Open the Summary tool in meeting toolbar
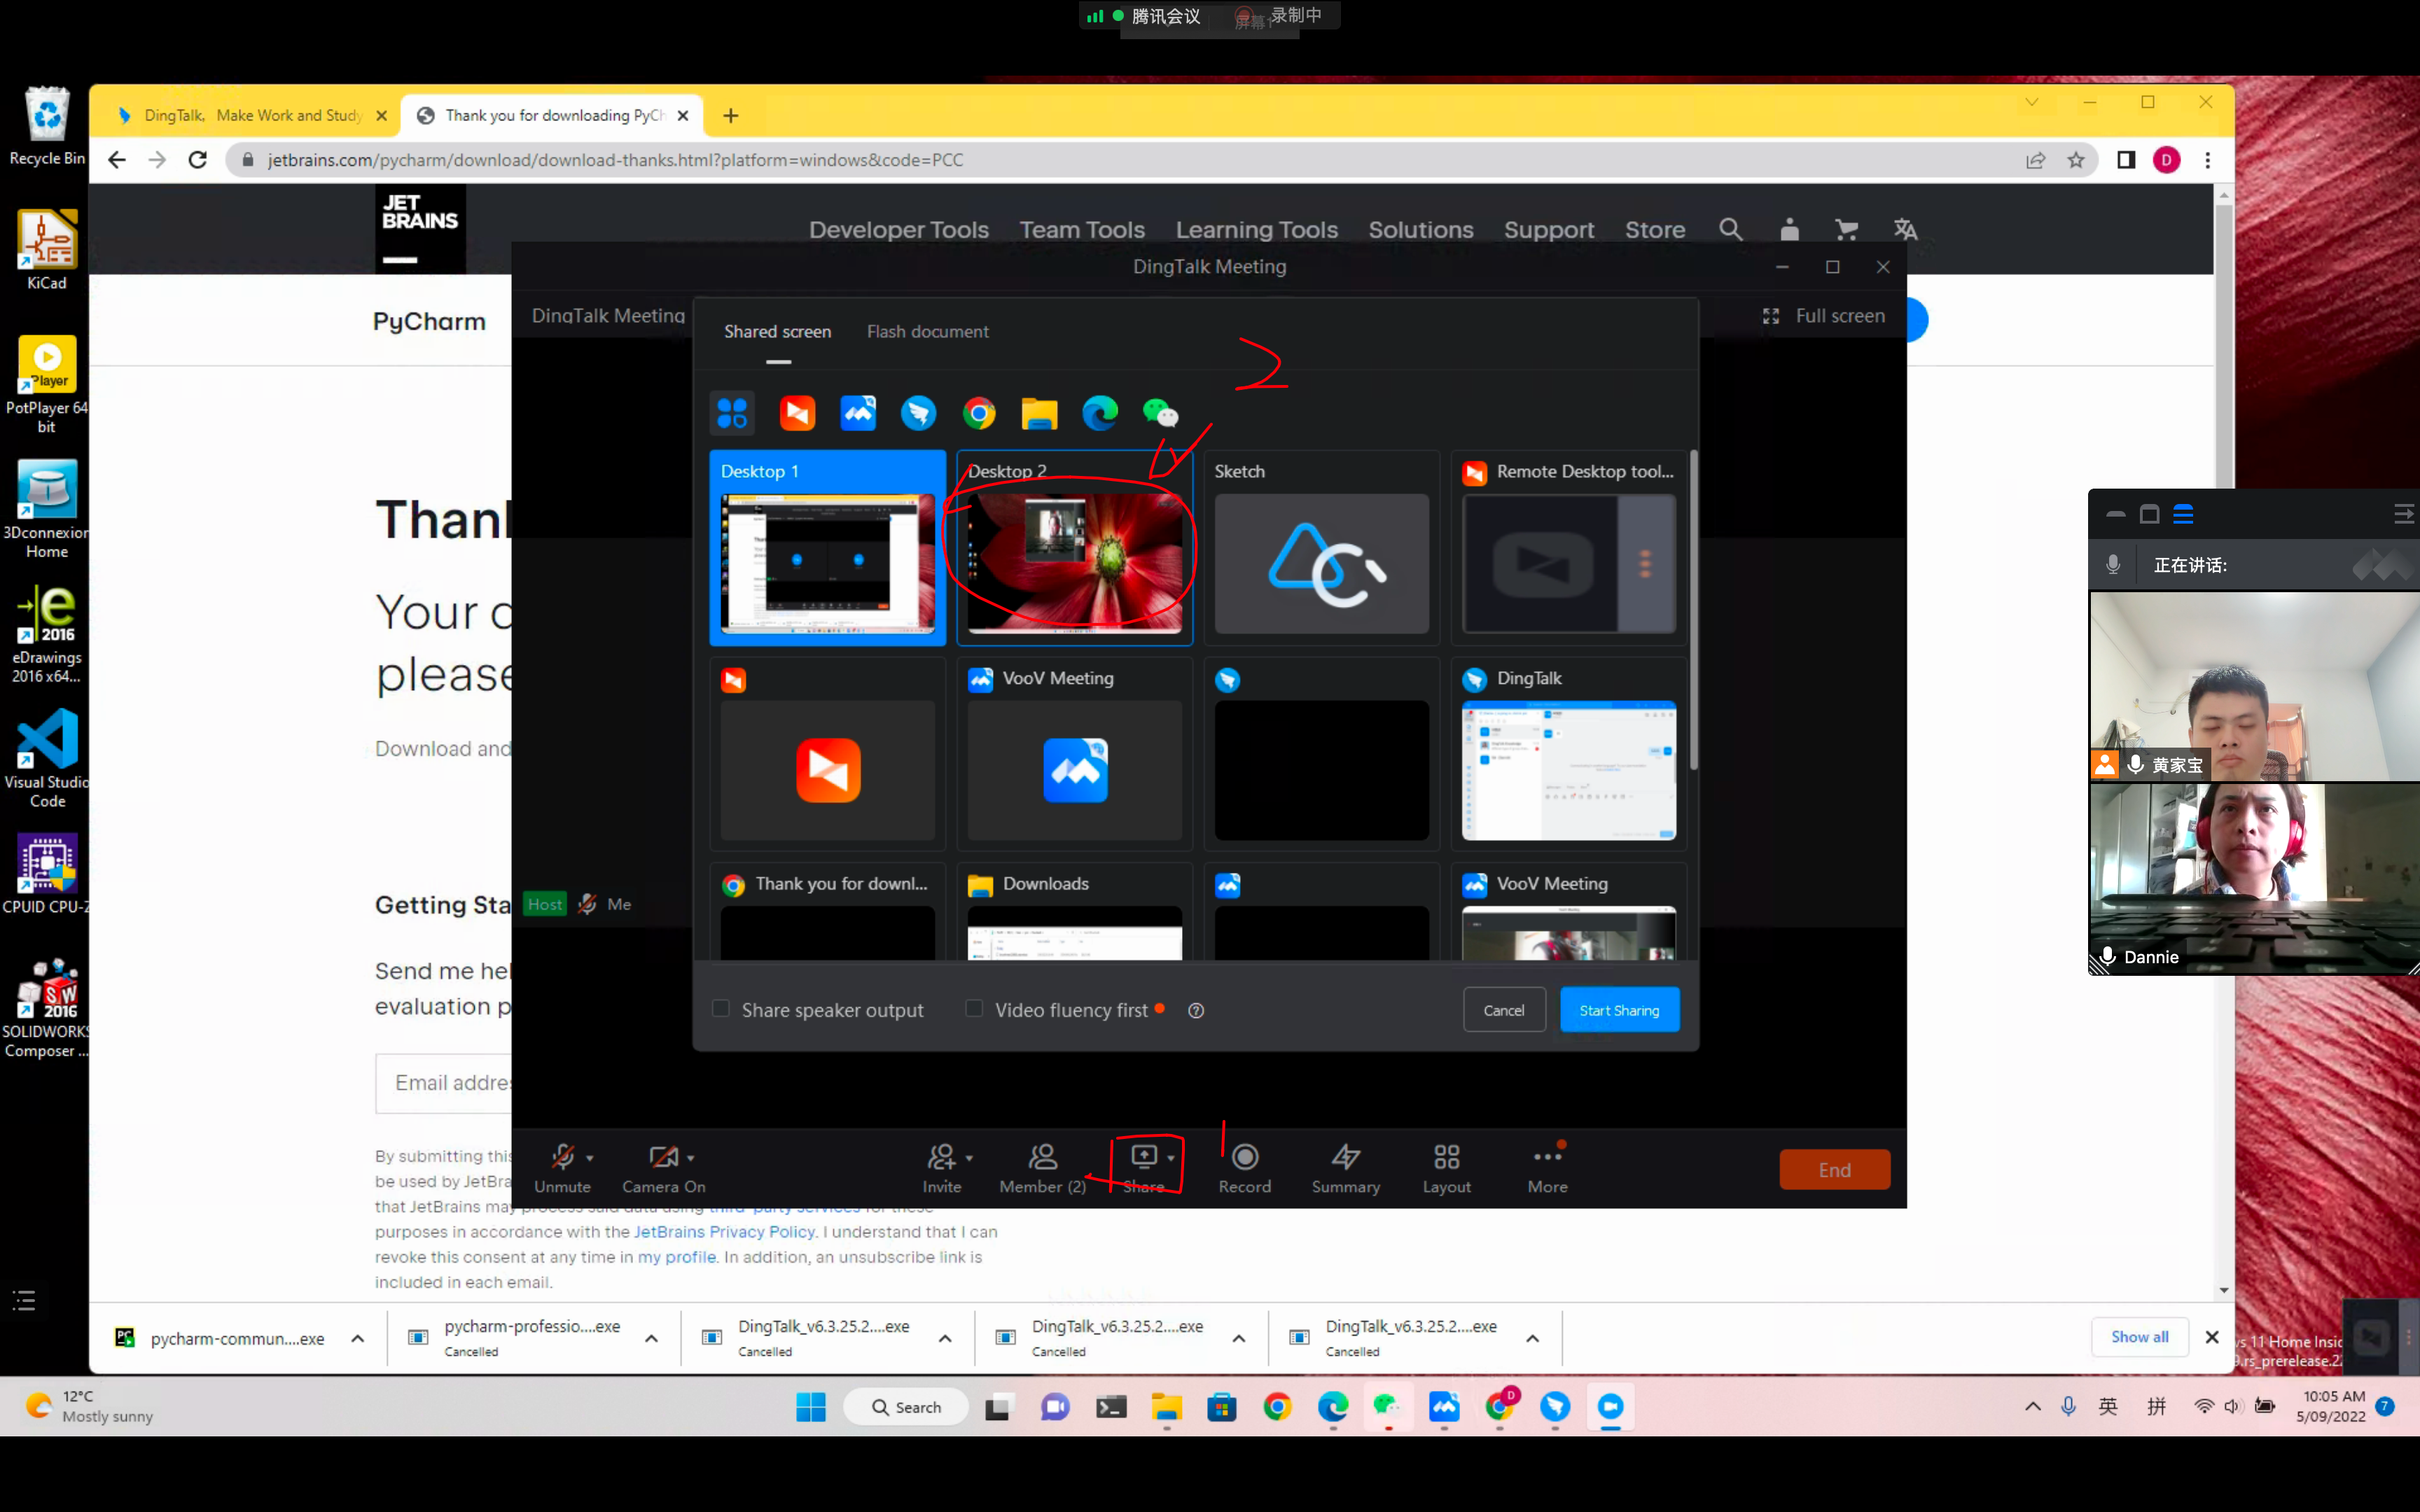Viewport: 2420px width, 1512px height. (x=1345, y=1157)
